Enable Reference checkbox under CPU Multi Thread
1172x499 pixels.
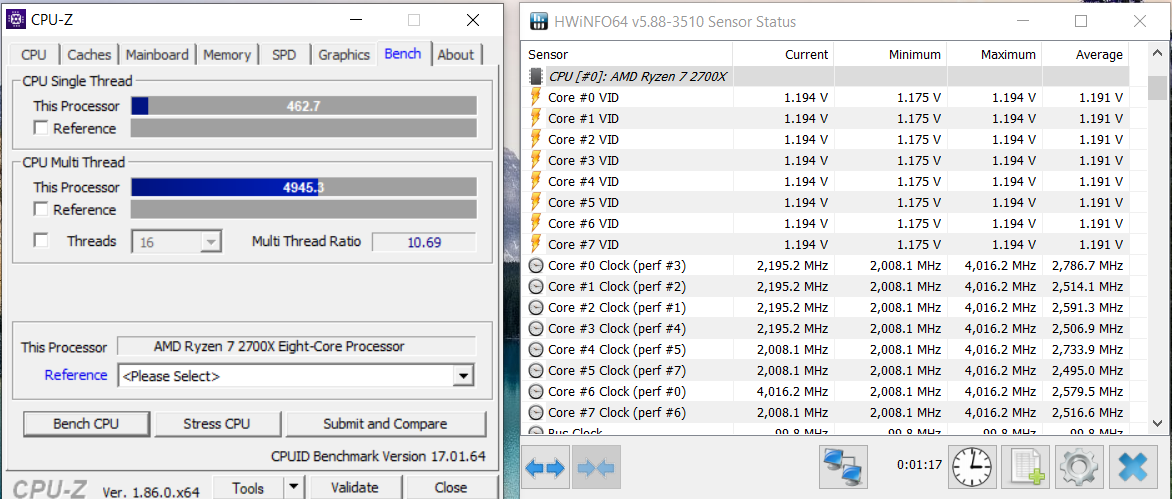(x=41, y=209)
